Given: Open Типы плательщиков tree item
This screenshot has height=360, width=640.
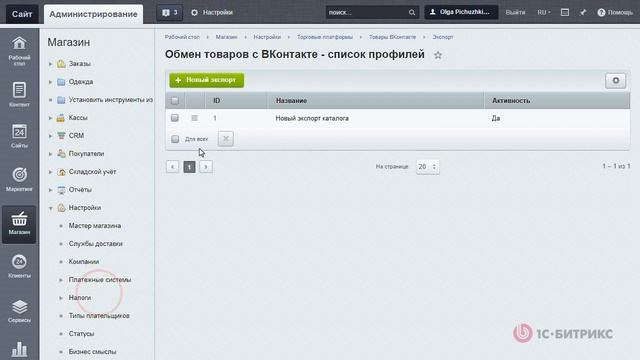Looking at the screenshot, I should pos(99,316).
